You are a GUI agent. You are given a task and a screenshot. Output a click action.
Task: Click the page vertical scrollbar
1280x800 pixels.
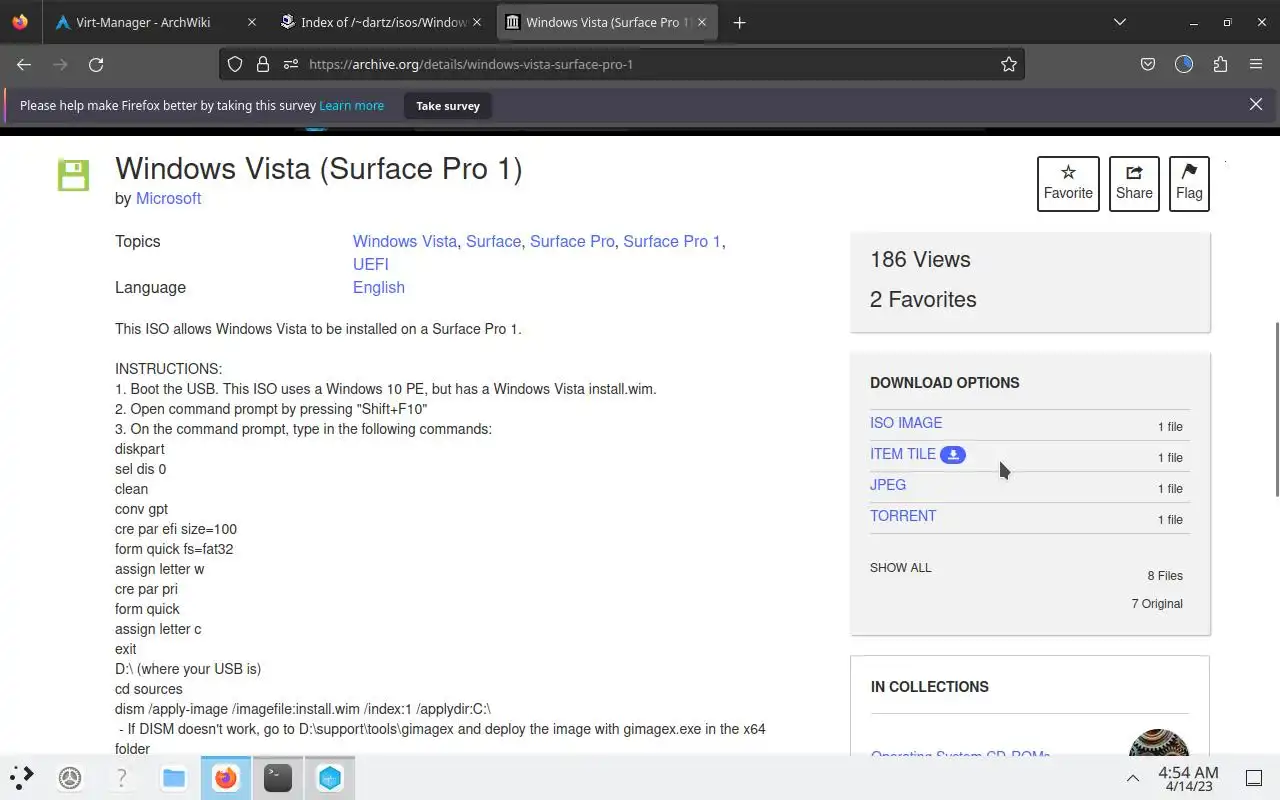click(x=1276, y=410)
